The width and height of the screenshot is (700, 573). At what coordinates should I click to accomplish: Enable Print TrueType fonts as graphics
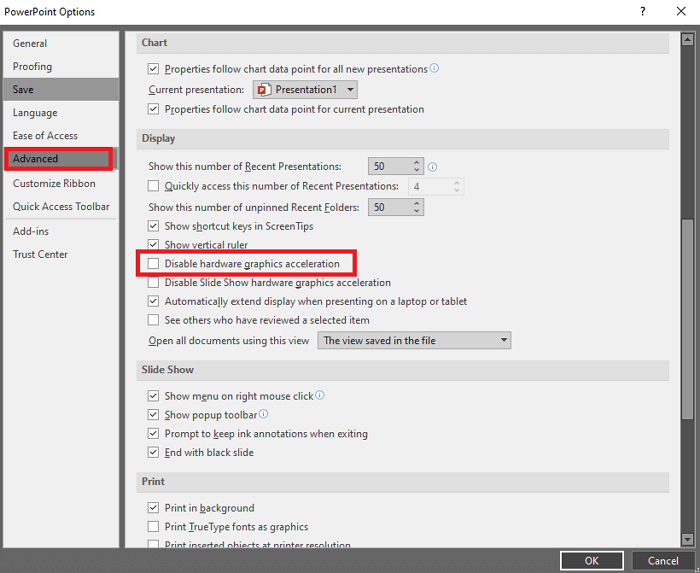153,527
